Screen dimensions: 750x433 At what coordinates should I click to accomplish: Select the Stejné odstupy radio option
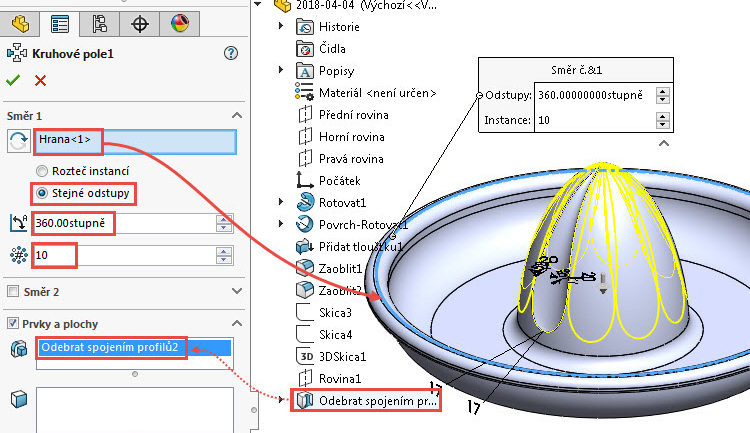click(x=83, y=193)
